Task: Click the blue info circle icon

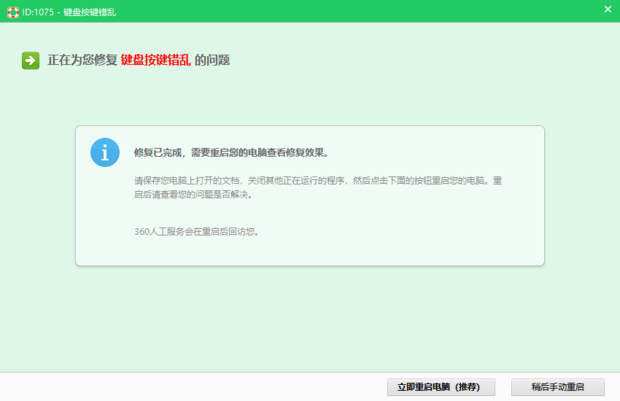Action: (105, 152)
